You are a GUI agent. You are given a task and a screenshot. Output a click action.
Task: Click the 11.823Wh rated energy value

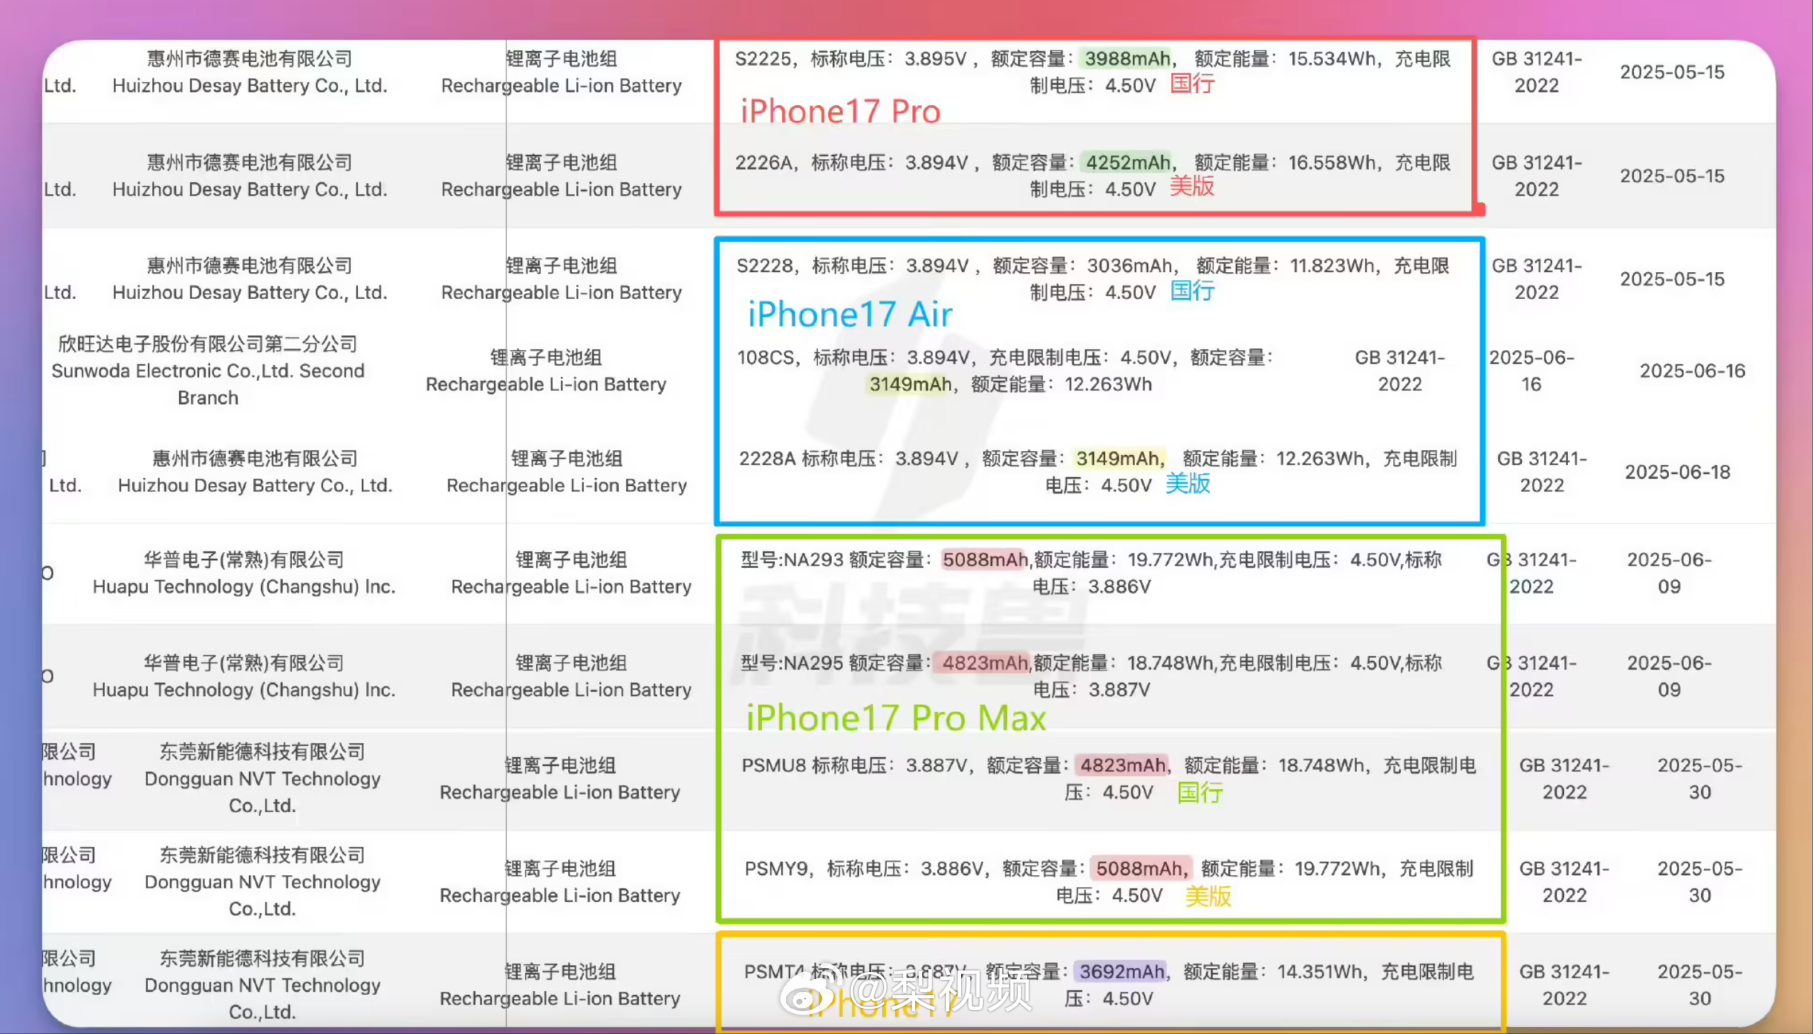coord(1333,266)
